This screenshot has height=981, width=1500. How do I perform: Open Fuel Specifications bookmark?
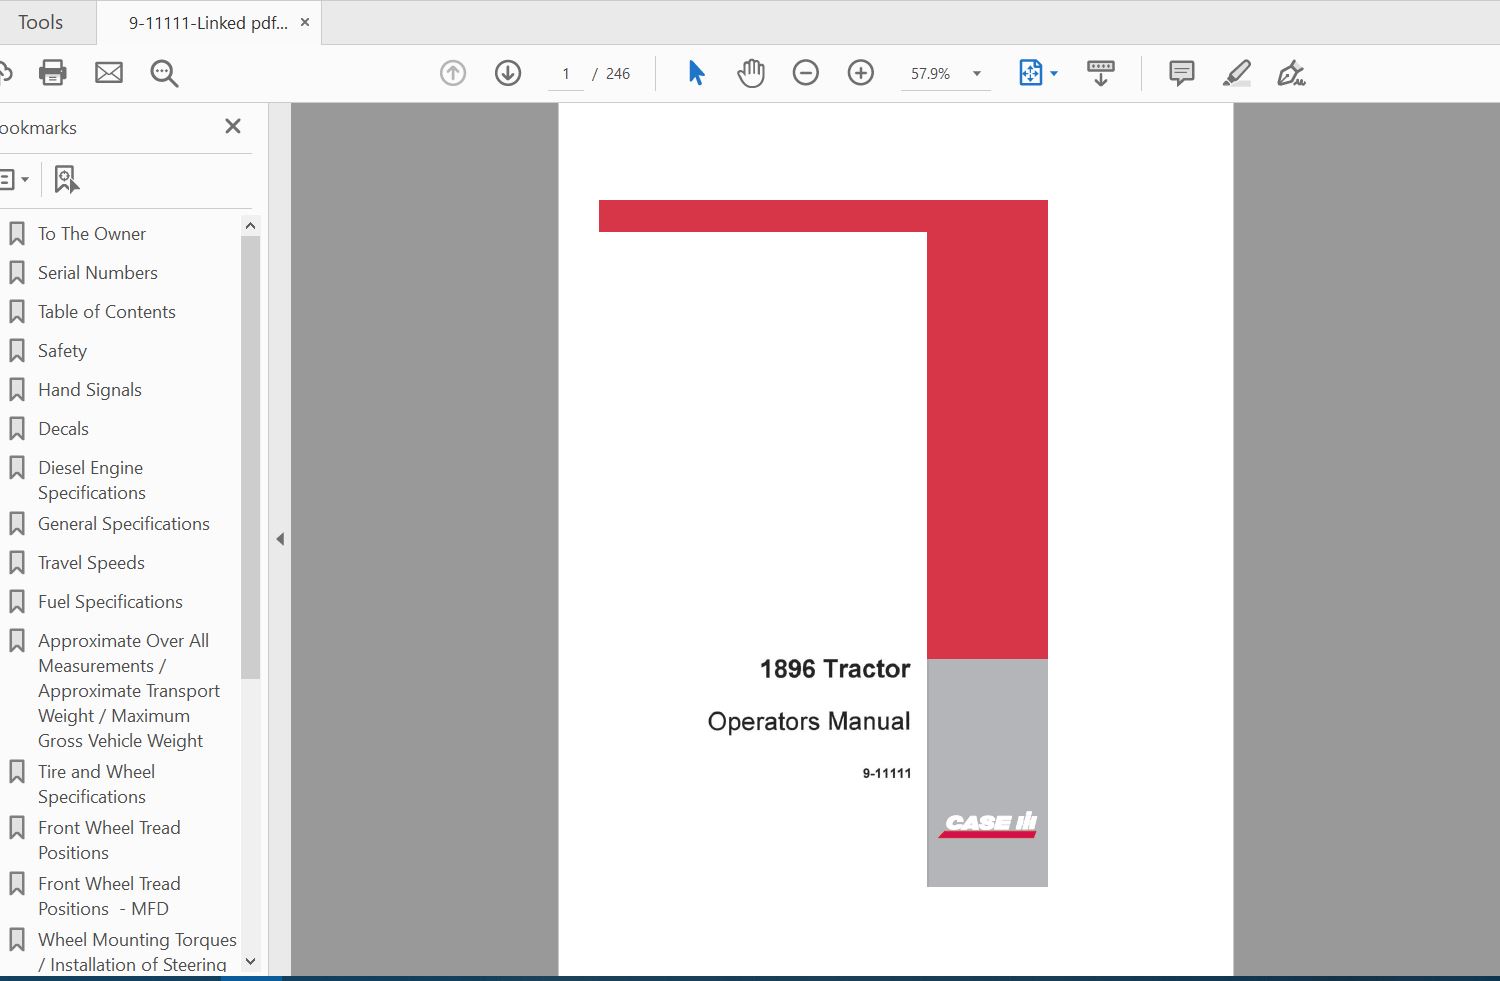pos(110,602)
